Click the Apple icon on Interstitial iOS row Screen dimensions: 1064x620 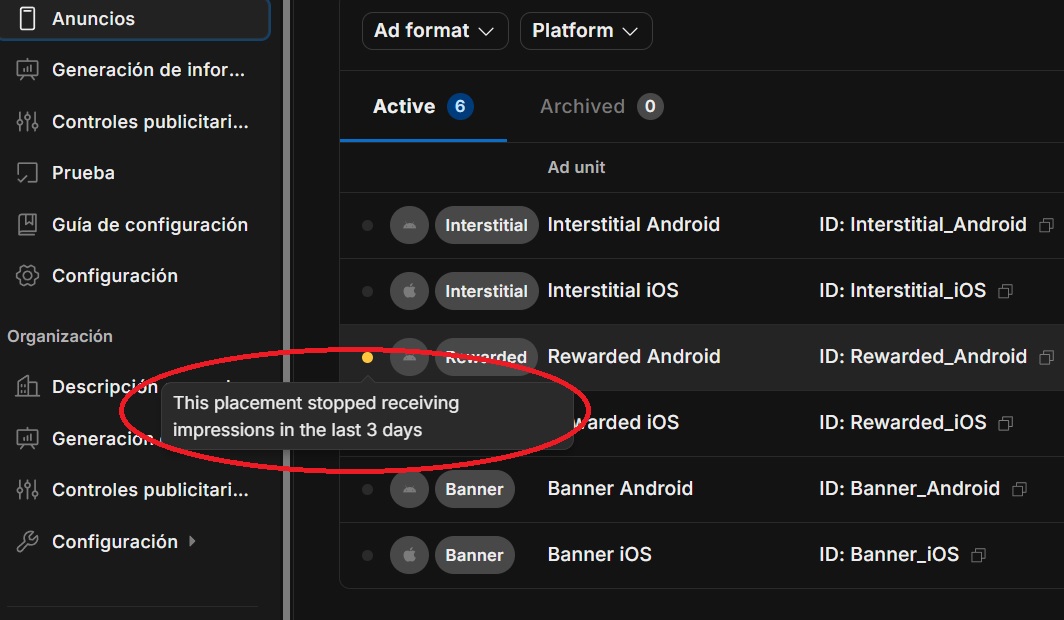(x=409, y=290)
